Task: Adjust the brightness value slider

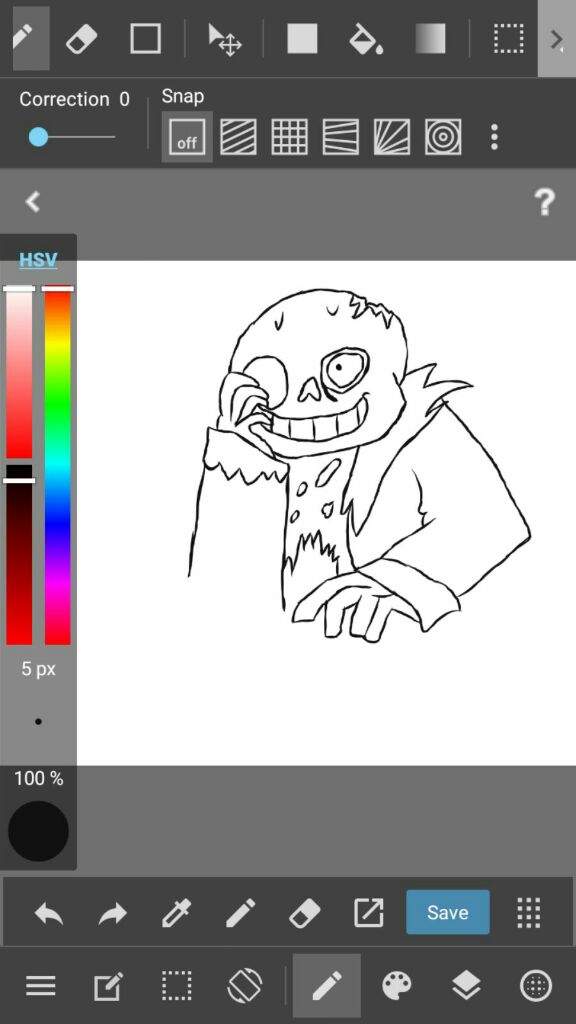Action: coord(19,554)
